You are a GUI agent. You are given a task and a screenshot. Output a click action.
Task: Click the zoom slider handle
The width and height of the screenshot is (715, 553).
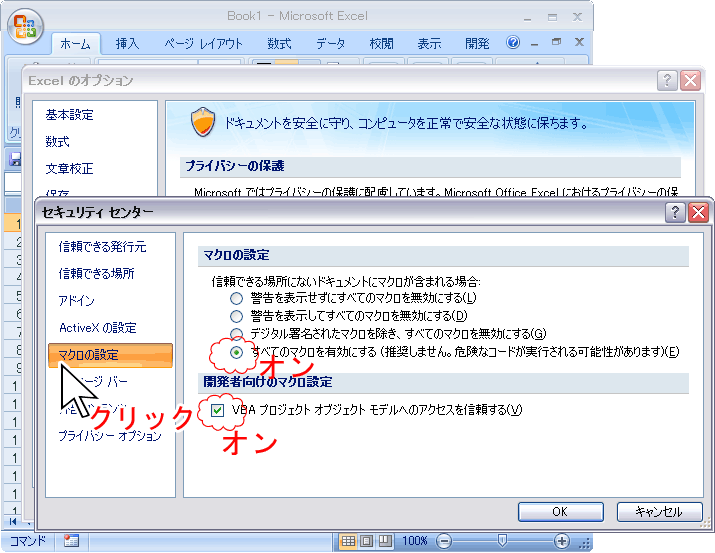[502, 541]
